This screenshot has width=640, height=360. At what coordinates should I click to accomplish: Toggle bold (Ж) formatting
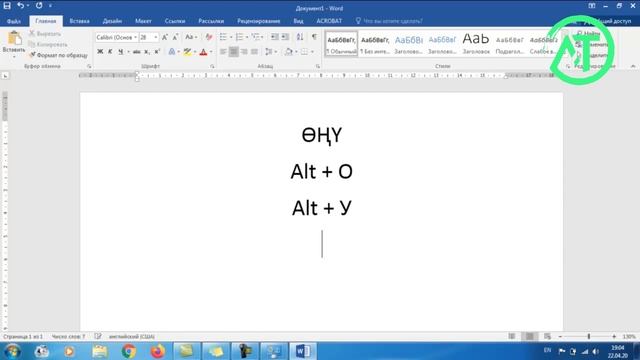click(x=100, y=52)
